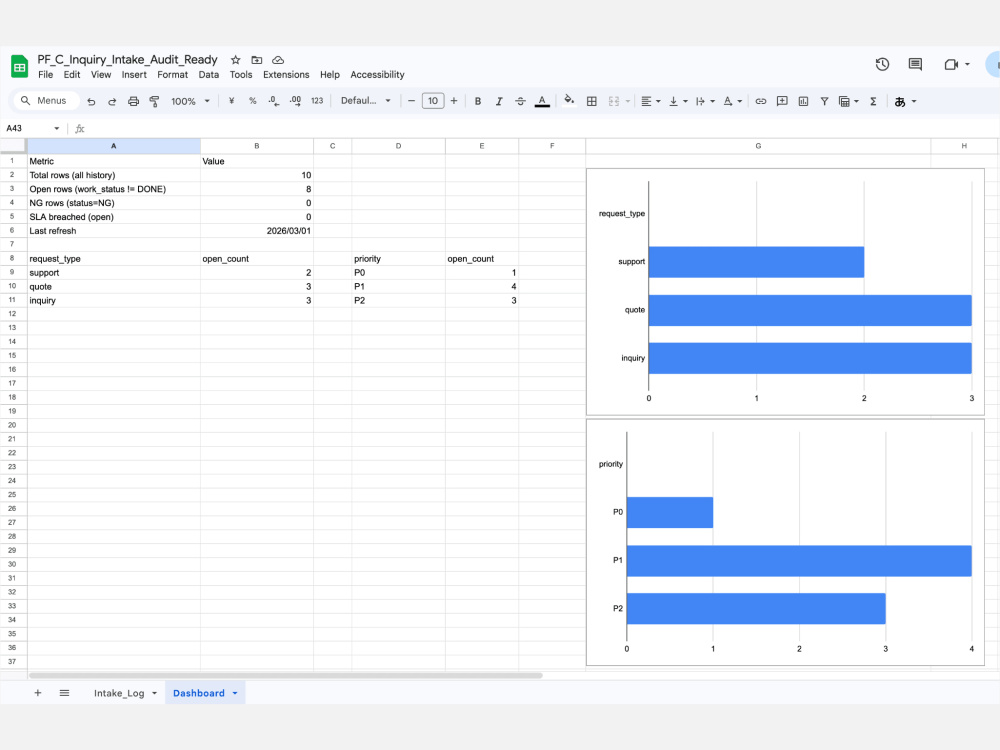The image size is (1000, 750).
Task: Open the Name box dropdown arrow
Action: (x=57, y=128)
